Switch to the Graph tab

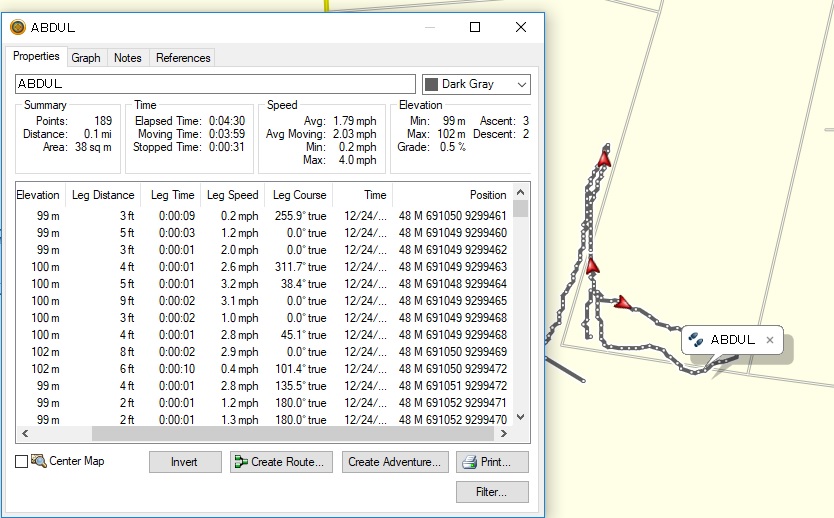[x=86, y=58]
